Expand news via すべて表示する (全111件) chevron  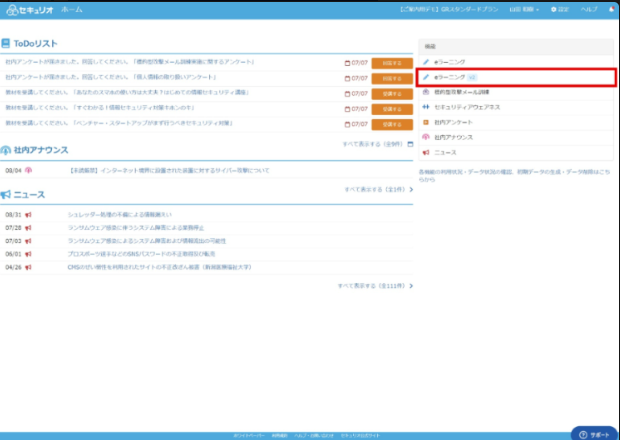click(411, 286)
